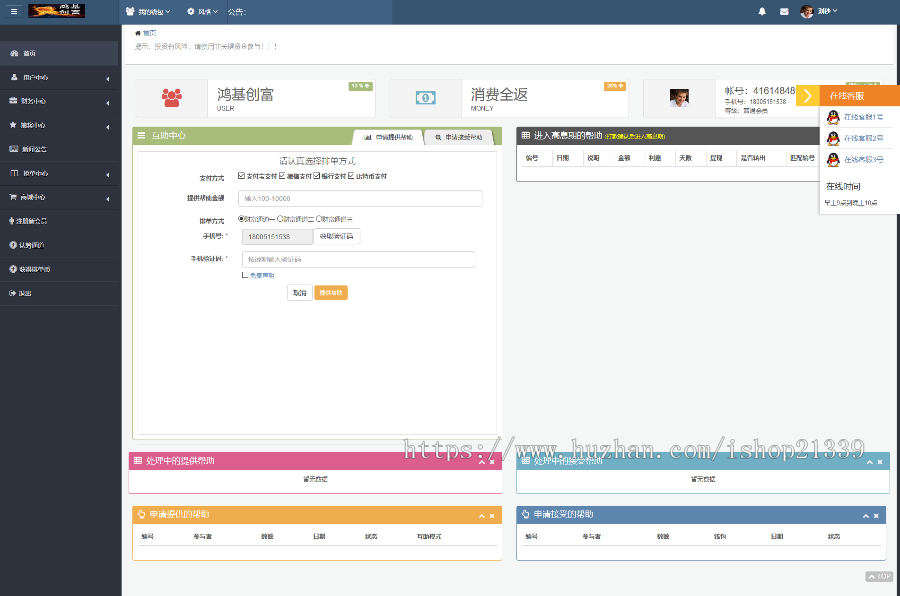Image resolution: width=900 pixels, height=596 pixels.
Task: Open notifications via the bell icon
Action: pyautogui.click(x=762, y=11)
